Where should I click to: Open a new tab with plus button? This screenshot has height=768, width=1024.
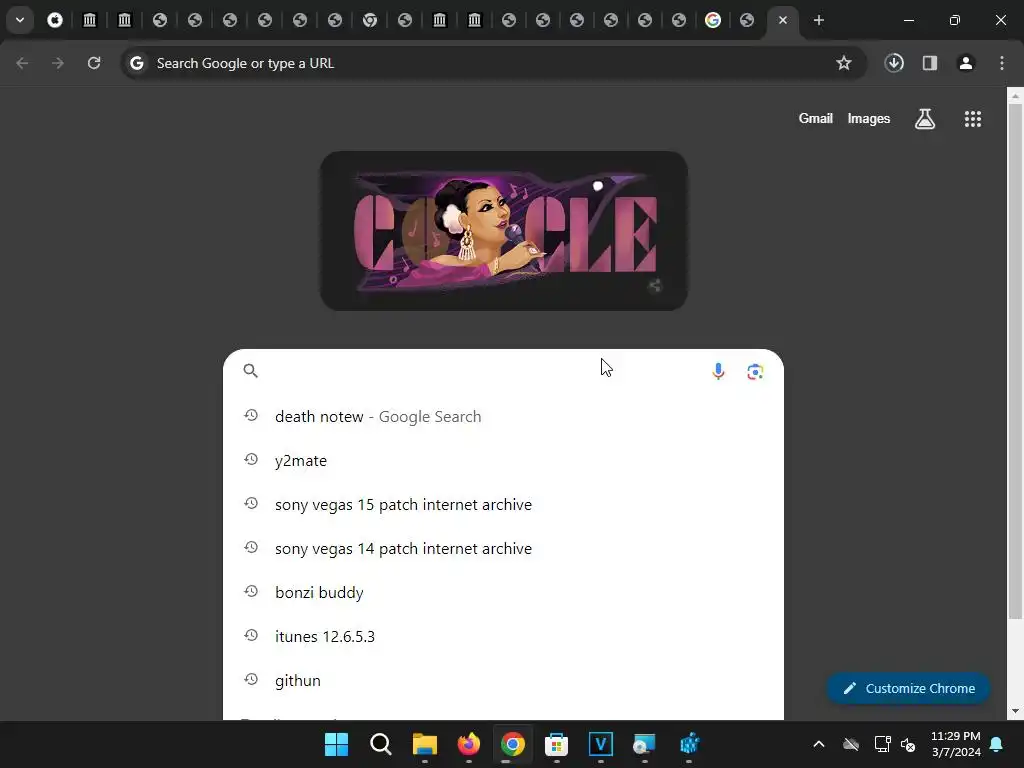tap(818, 20)
